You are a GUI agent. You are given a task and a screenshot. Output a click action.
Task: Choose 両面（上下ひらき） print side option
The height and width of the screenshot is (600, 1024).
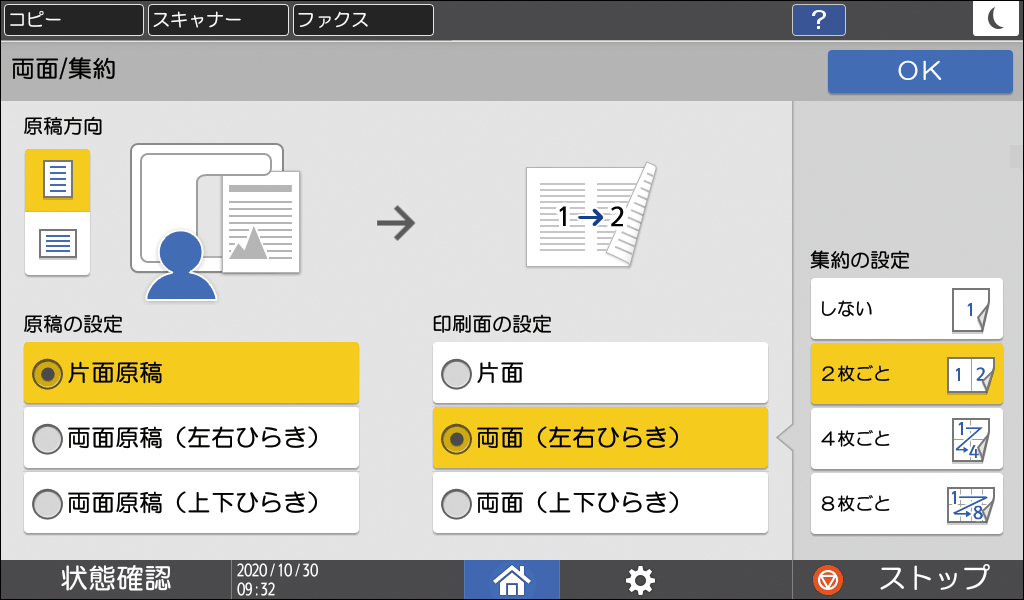(x=600, y=502)
